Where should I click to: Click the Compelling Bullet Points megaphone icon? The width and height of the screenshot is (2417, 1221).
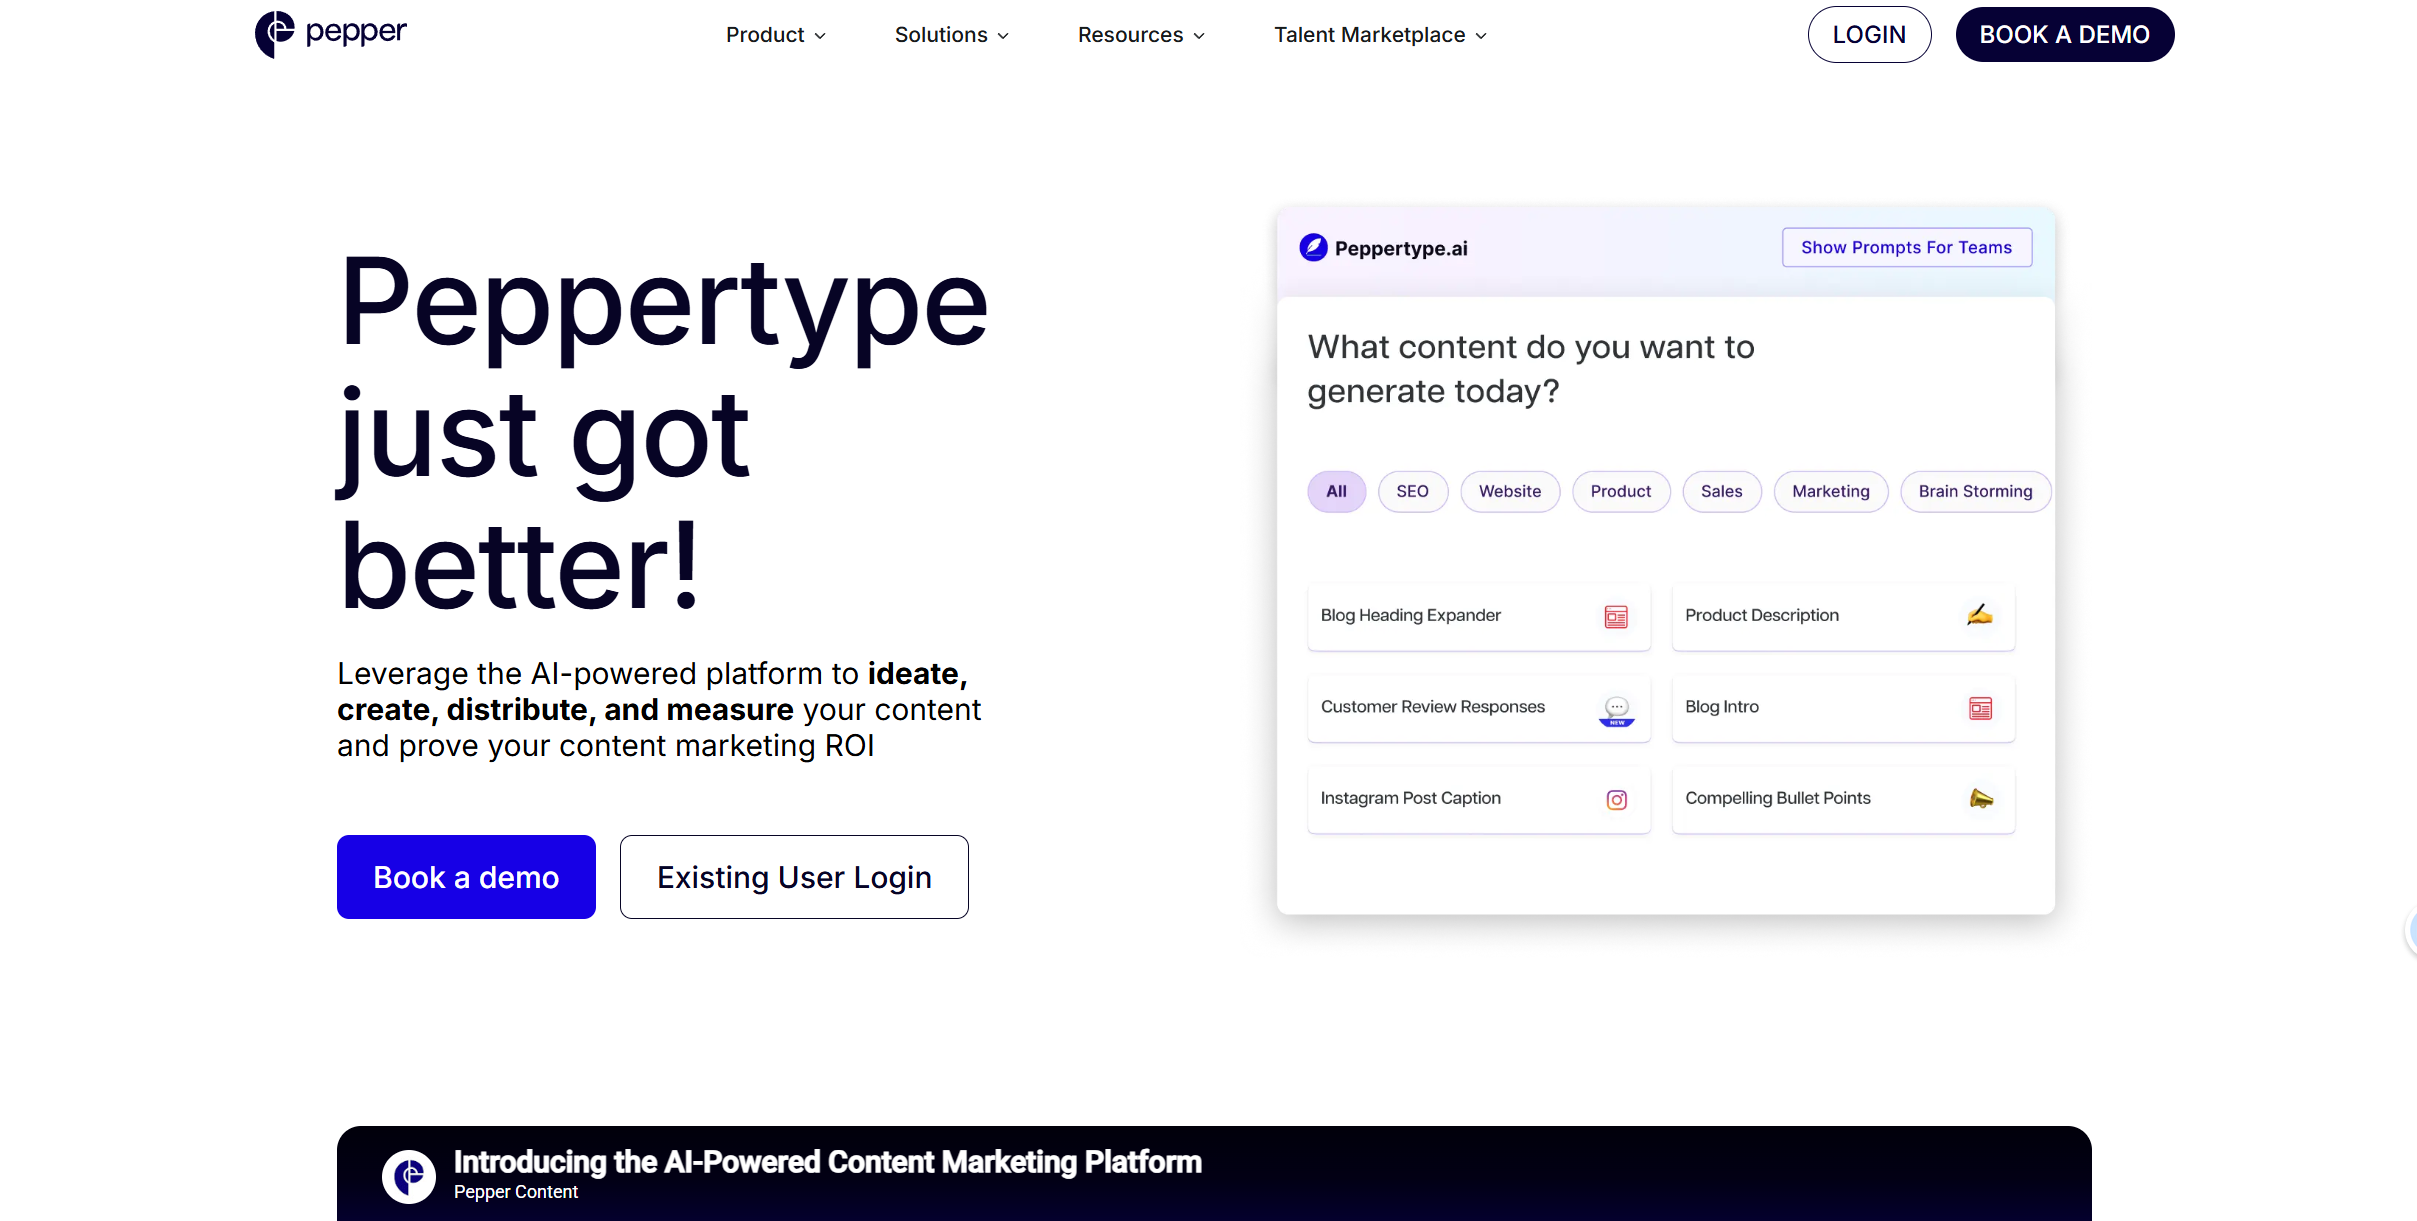point(1981,798)
